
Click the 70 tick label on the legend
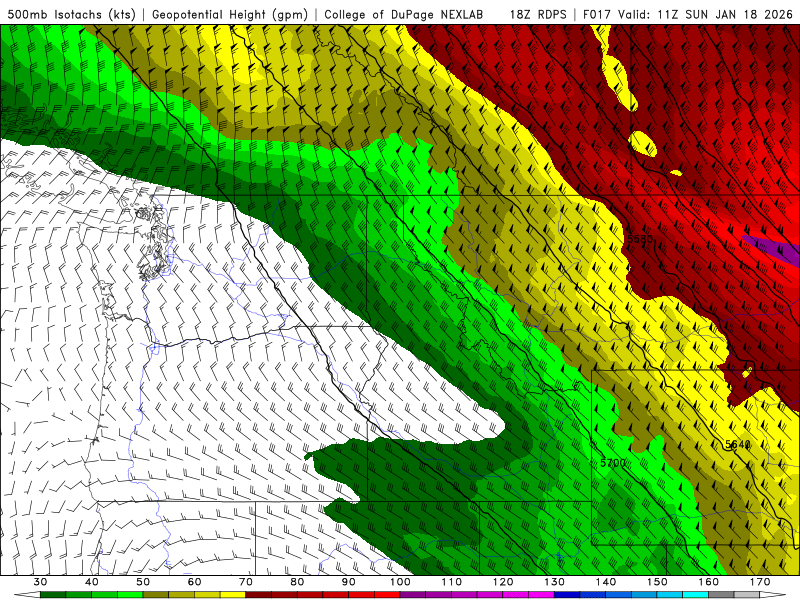tap(246, 582)
